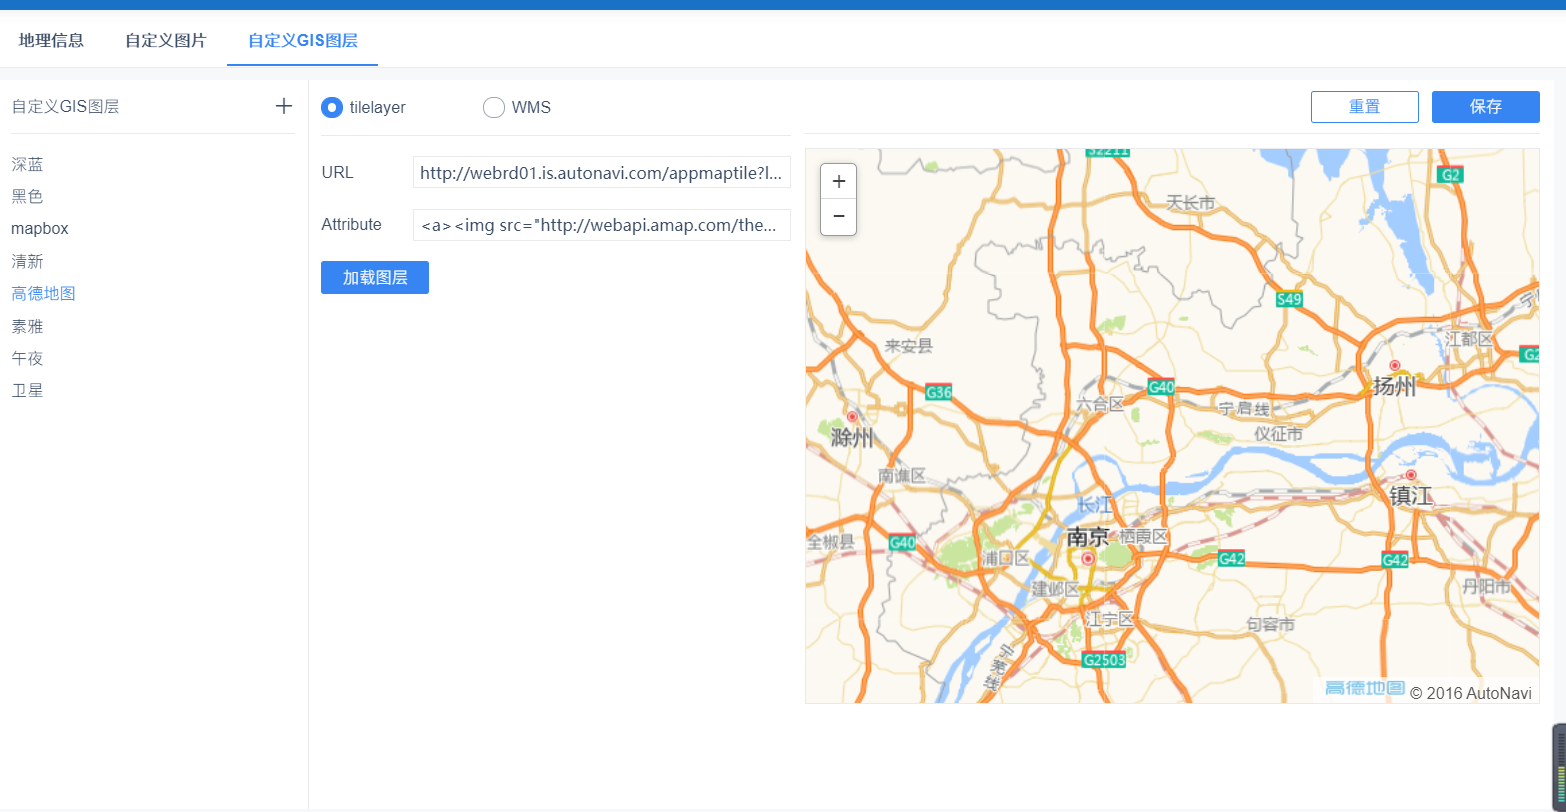This screenshot has width=1566, height=812.
Task: Click the 加载图层 load layer button
Action: point(375,278)
